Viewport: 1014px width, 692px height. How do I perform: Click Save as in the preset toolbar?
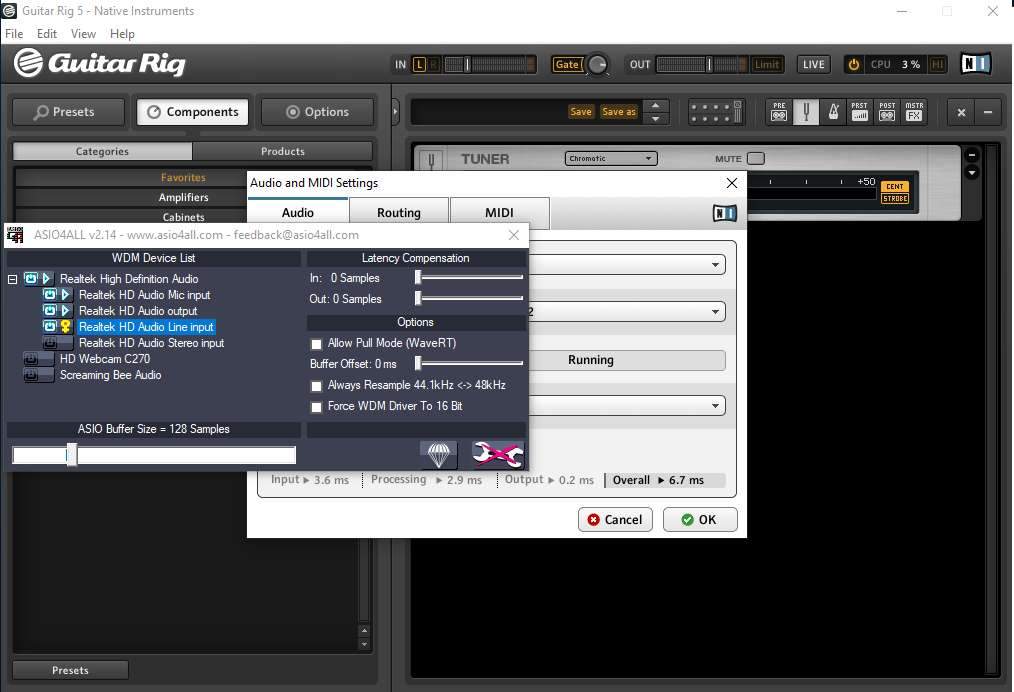619,112
